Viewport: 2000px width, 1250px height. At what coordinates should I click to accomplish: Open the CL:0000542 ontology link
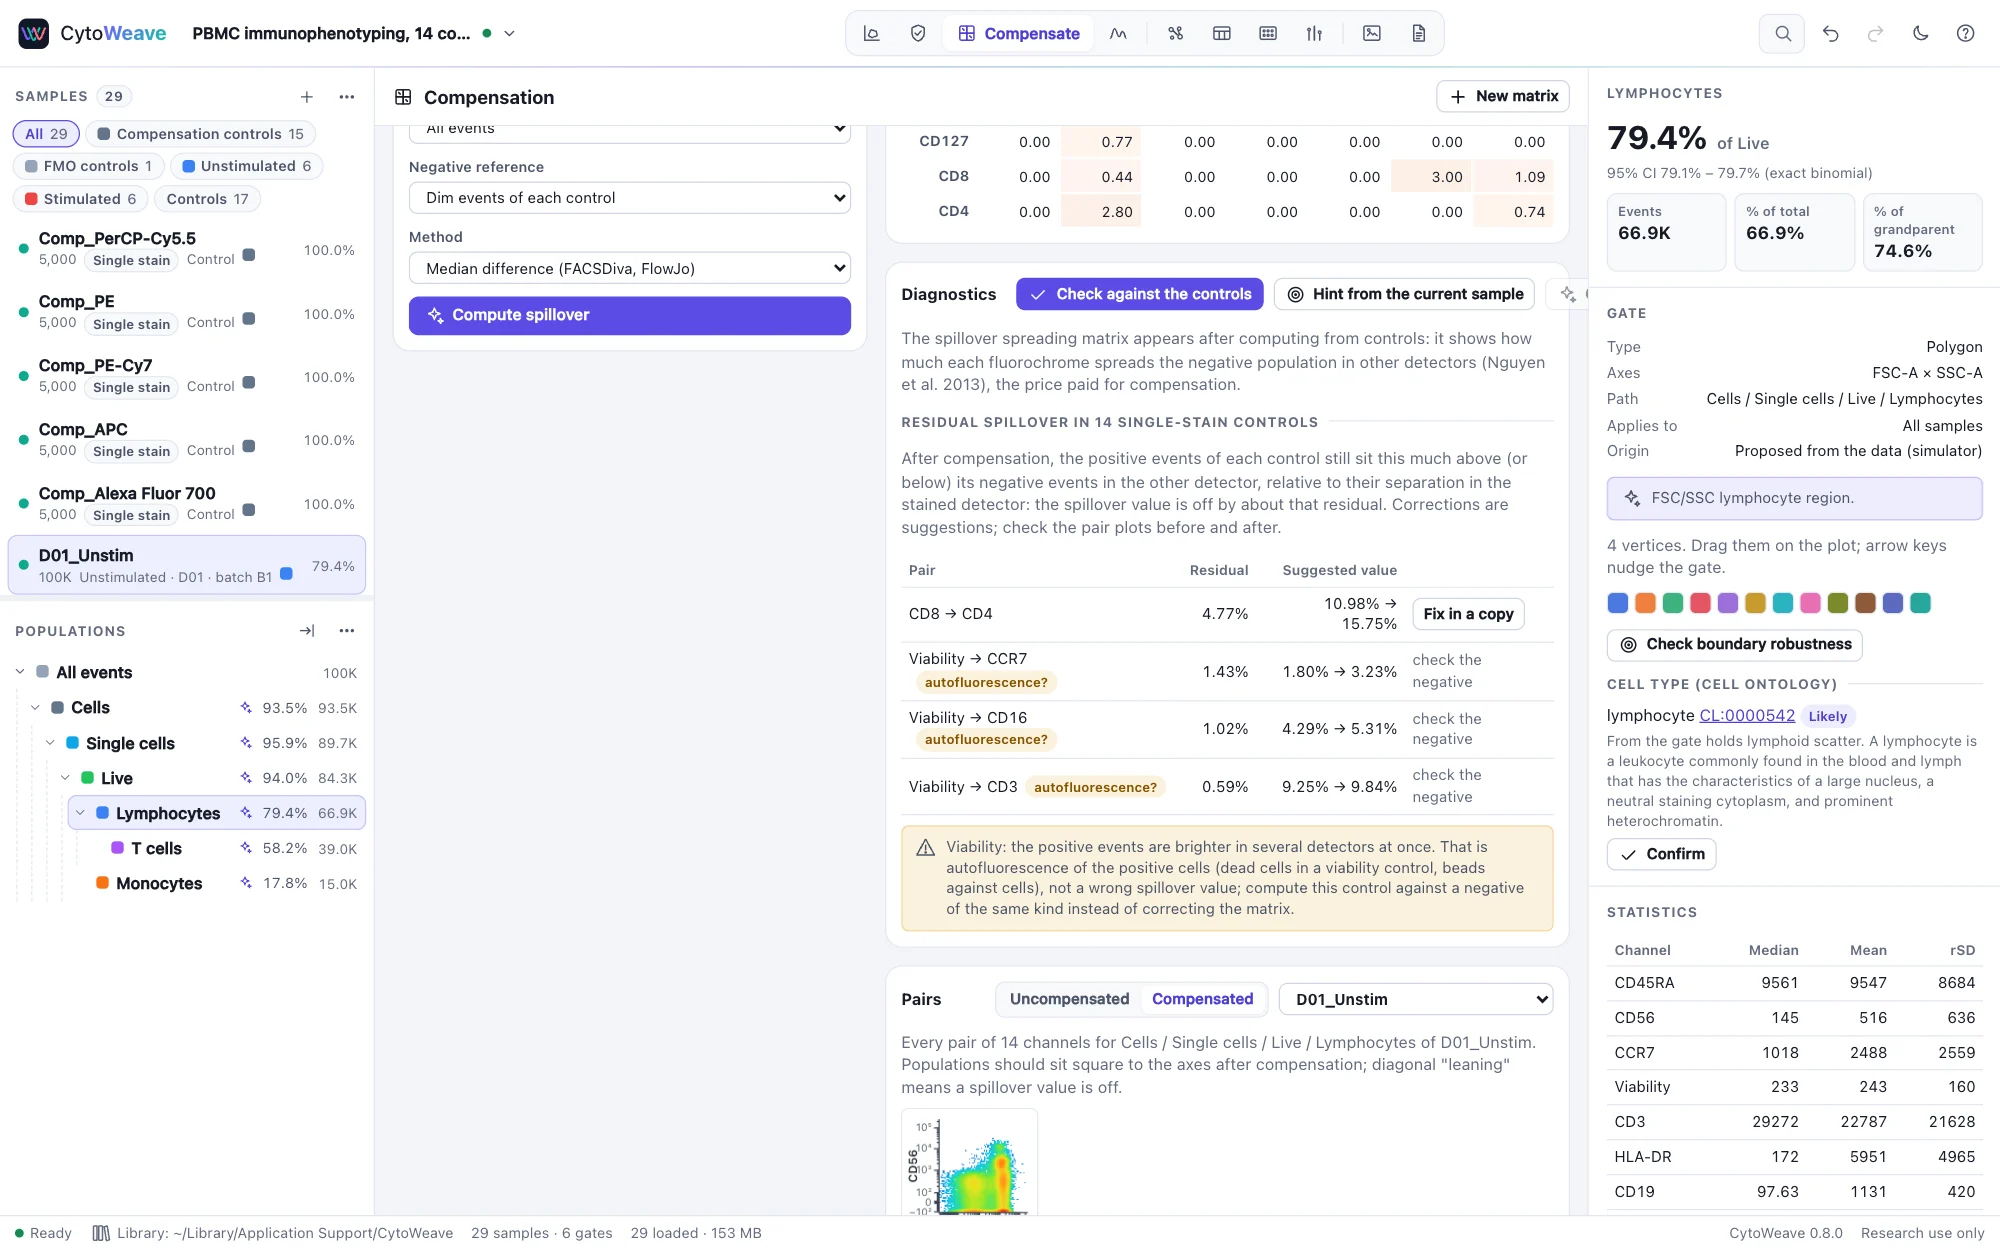click(1747, 715)
